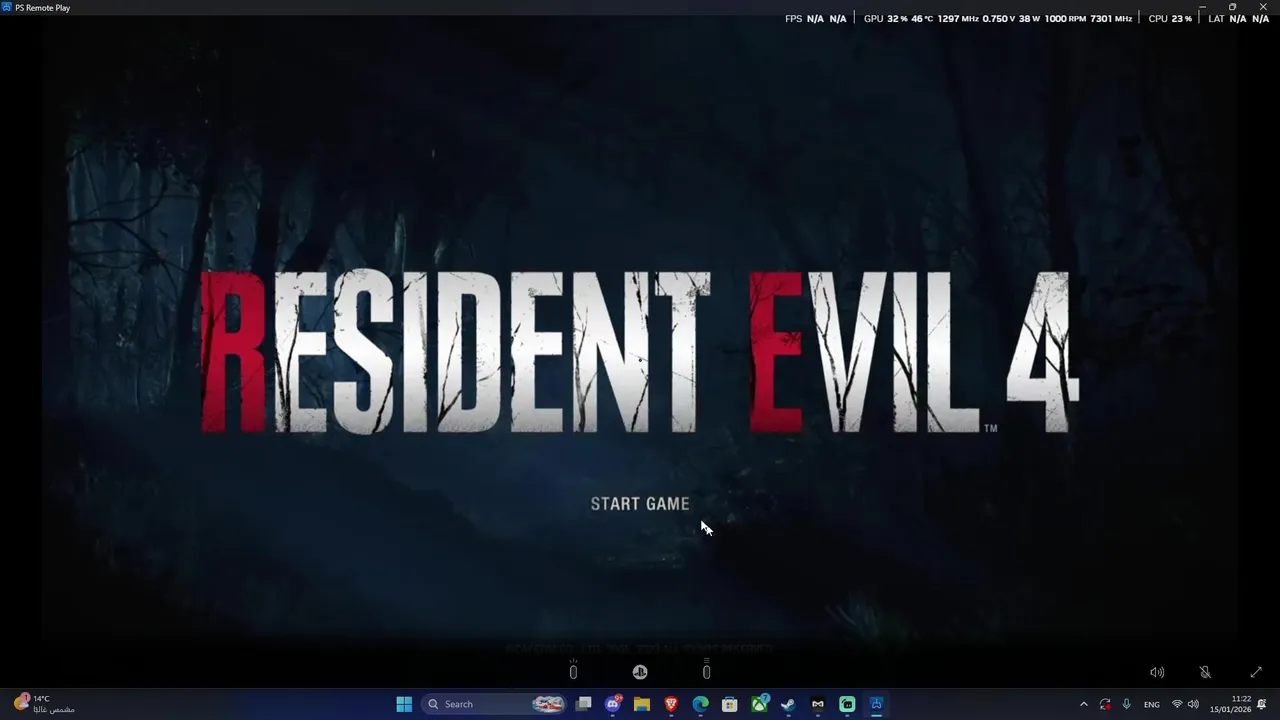This screenshot has width=1280, height=720.
Task: Enter full screen with the expand arrows
Action: (x=1256, y=673)
